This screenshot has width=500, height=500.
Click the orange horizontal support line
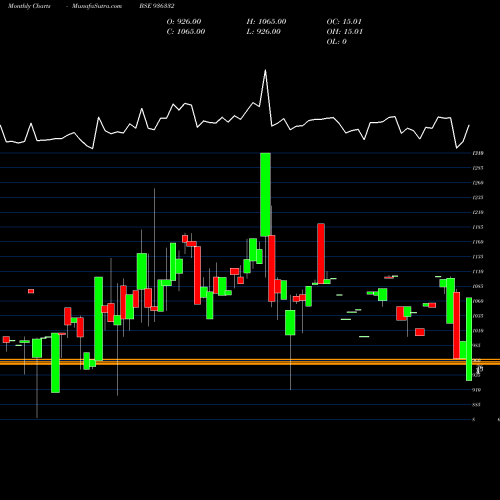(250, 362)
